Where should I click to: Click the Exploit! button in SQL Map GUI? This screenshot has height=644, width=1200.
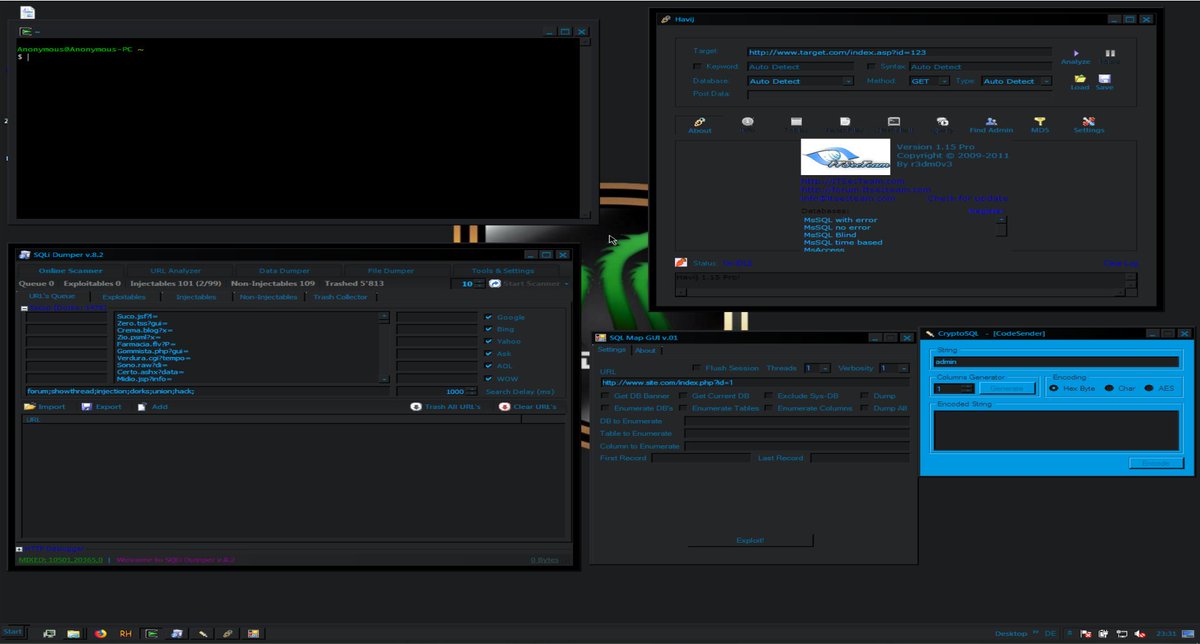pyautogui.click(x=750, y=539)
